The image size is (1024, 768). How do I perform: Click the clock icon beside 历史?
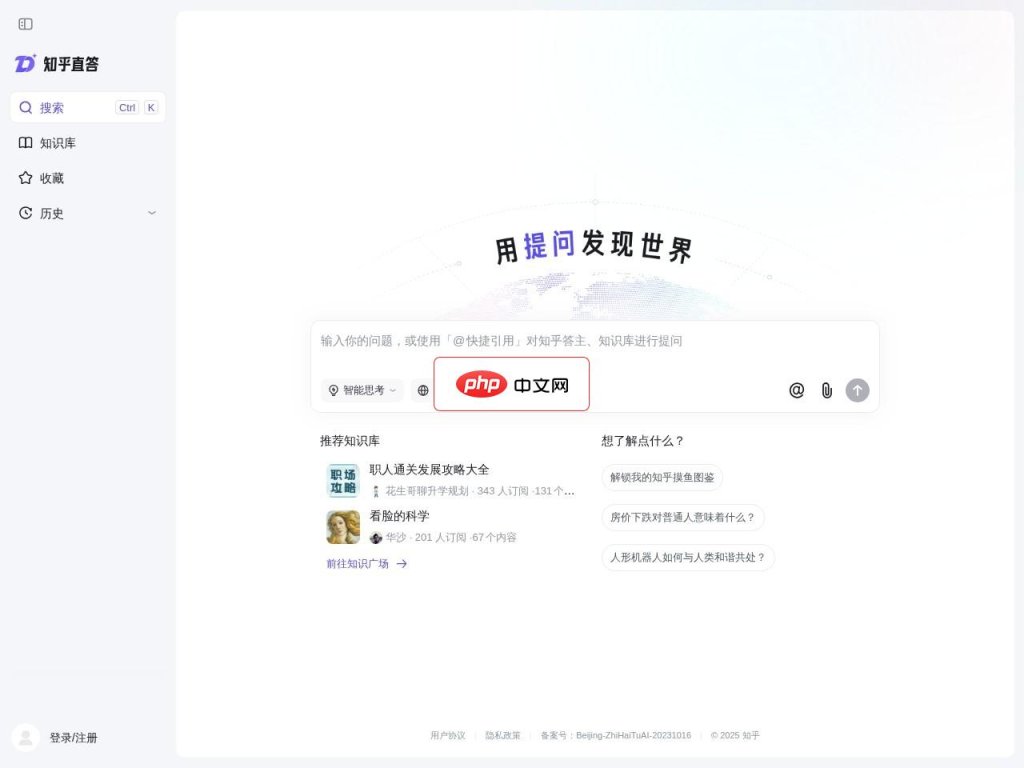[x=25, y=213]
